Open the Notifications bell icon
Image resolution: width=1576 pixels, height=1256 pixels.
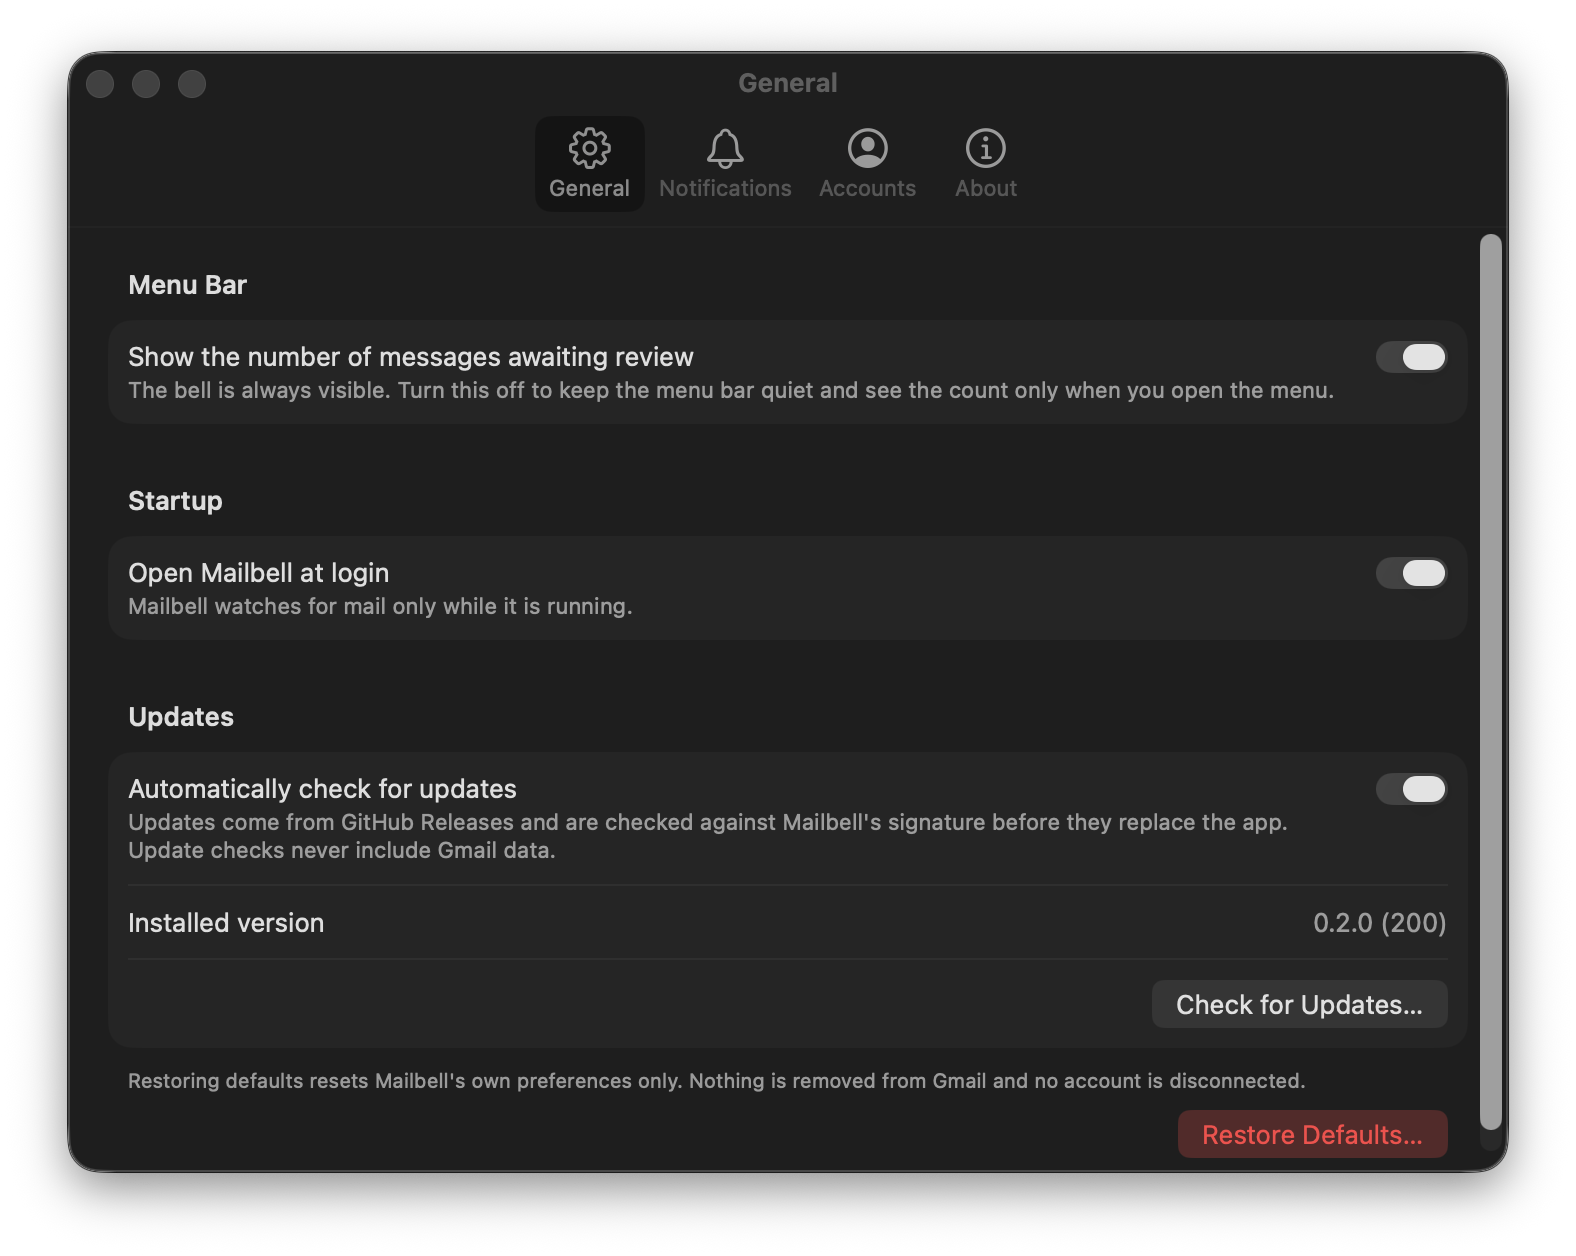tap(725, 148)
